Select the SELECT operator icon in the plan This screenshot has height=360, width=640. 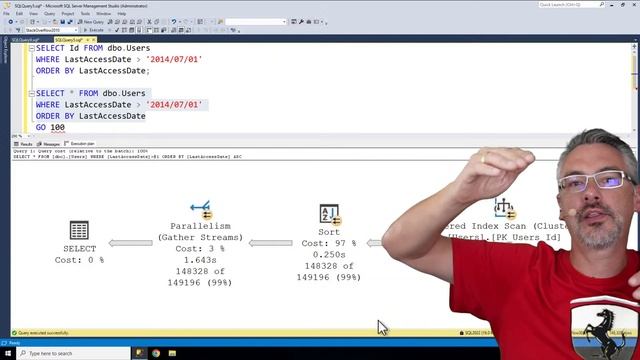pos(79,230)
